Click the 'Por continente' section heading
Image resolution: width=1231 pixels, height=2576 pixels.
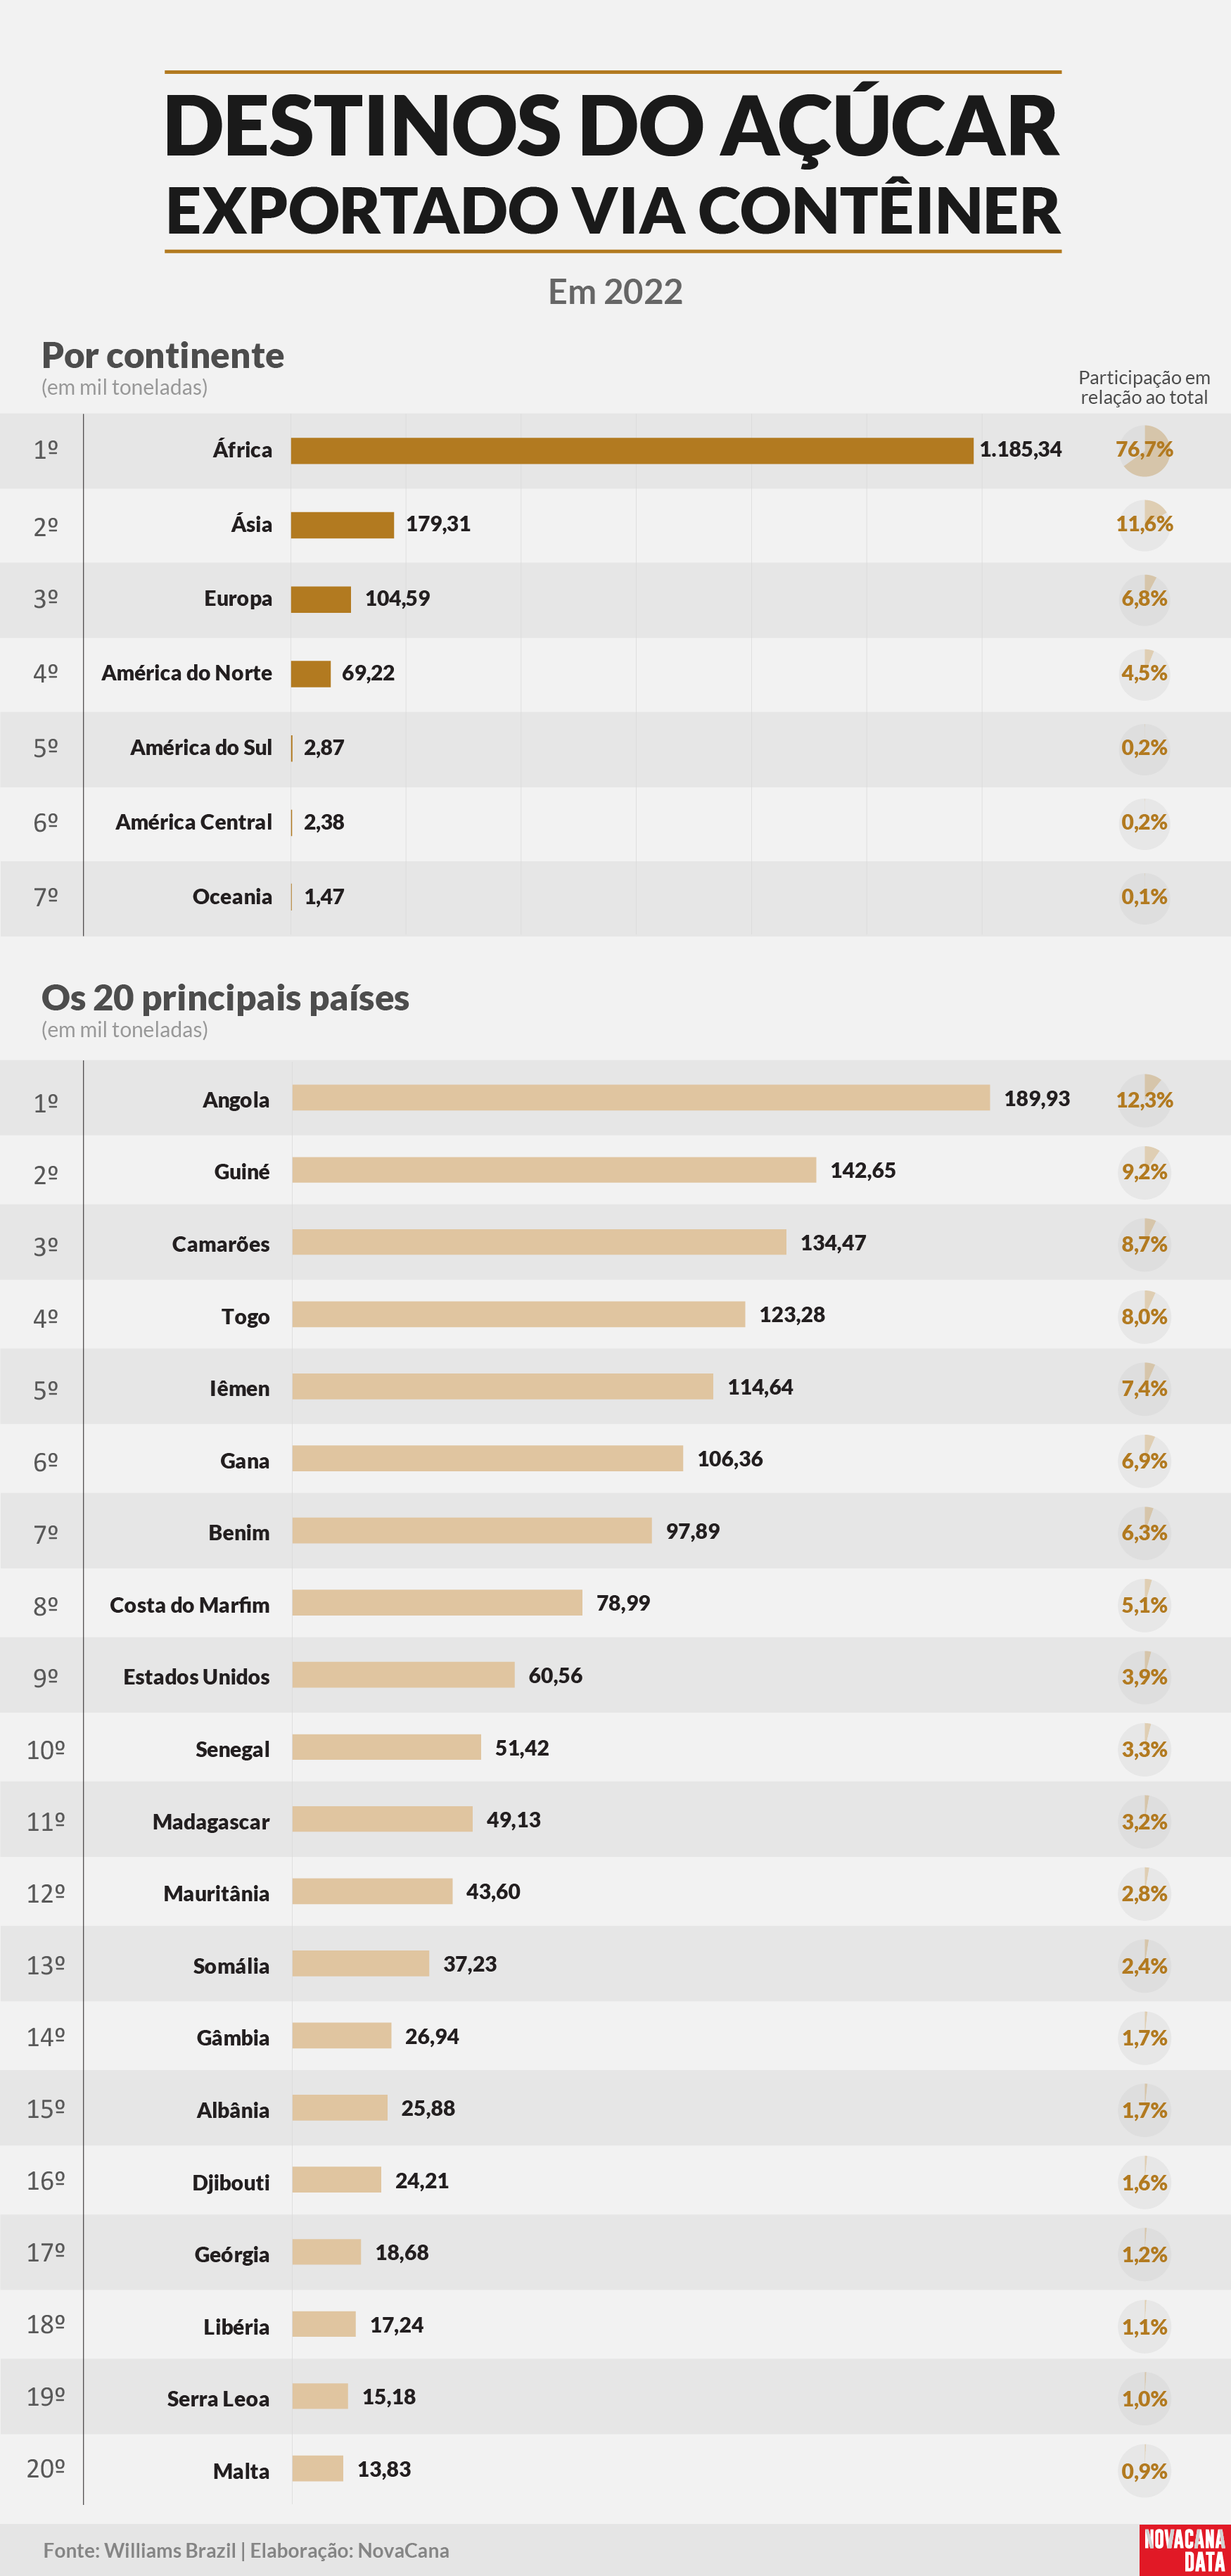tap(162, 355)
